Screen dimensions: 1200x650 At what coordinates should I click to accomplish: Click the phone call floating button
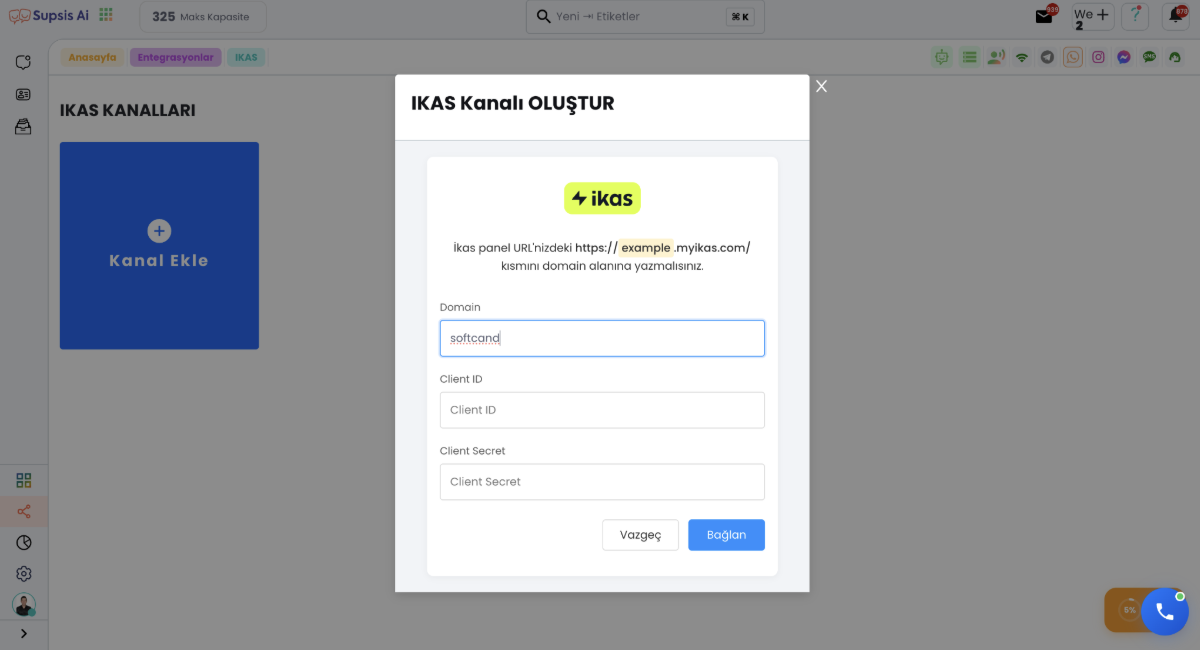pyautogui.click(x=1165, y=611)
